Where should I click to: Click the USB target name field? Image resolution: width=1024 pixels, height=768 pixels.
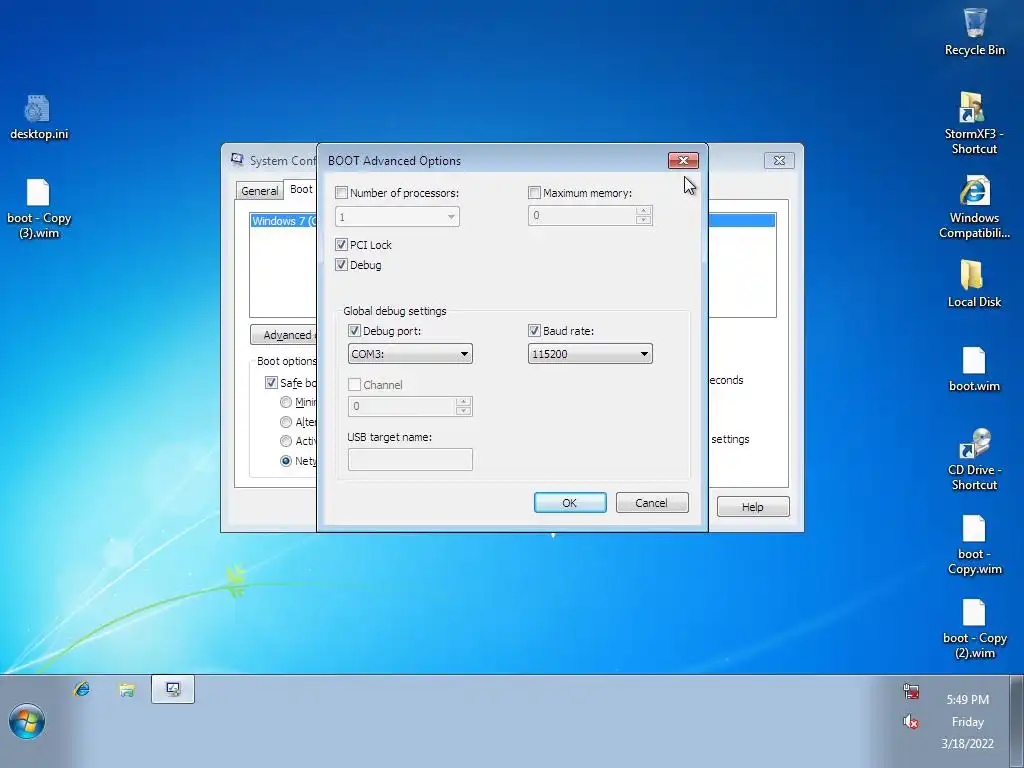pos(410,460)
